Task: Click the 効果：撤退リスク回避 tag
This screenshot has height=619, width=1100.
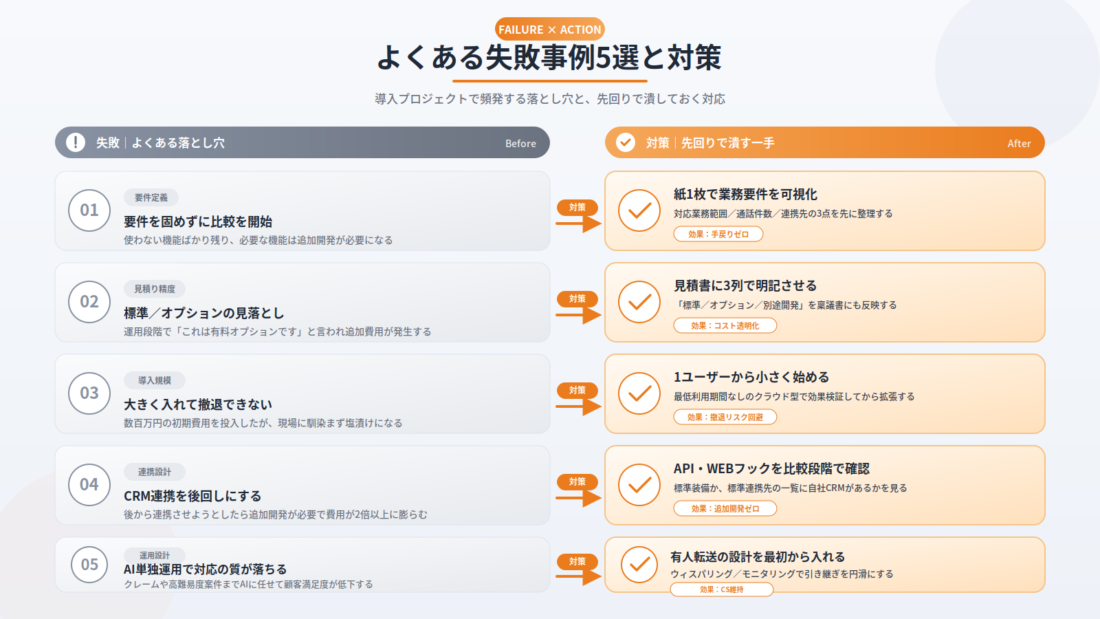Action: pyautogui.click(x=725, y=417)
